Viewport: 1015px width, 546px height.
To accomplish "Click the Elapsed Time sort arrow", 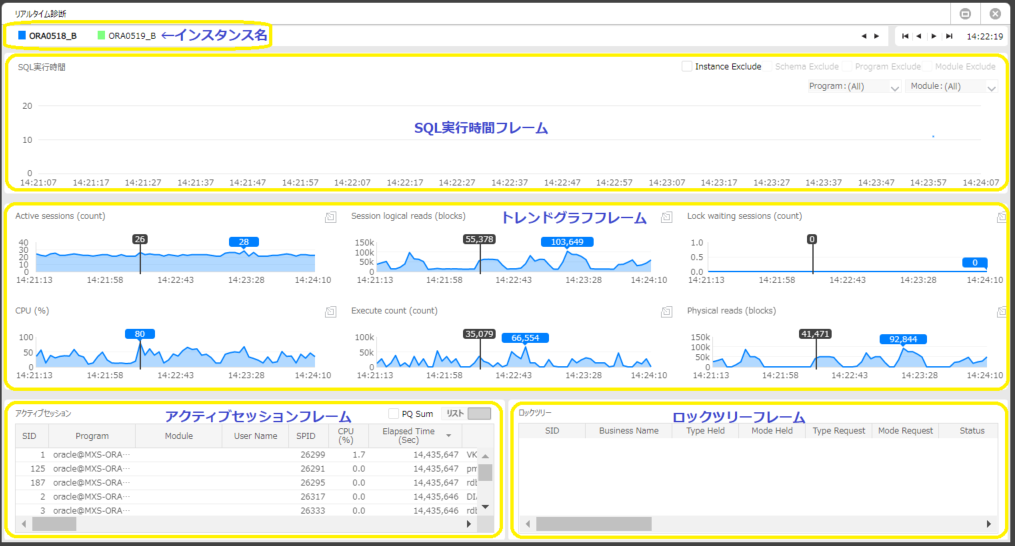I will pos(449,435).
